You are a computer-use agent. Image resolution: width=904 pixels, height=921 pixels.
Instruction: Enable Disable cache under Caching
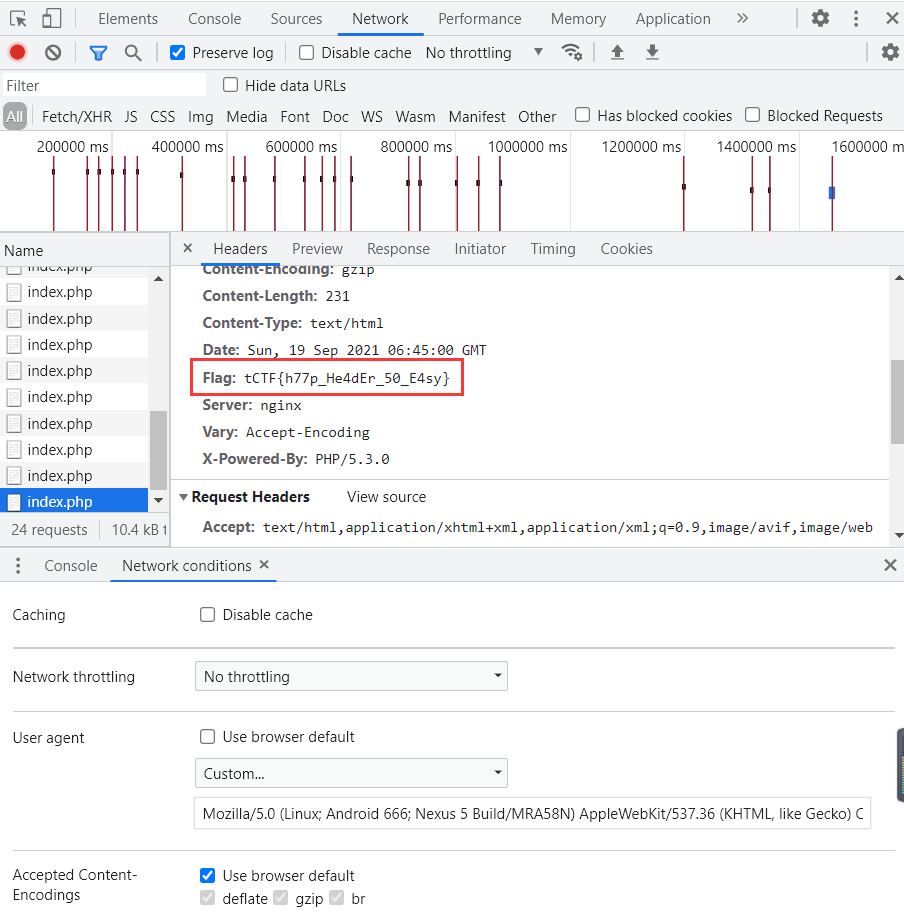pos(207,614)
